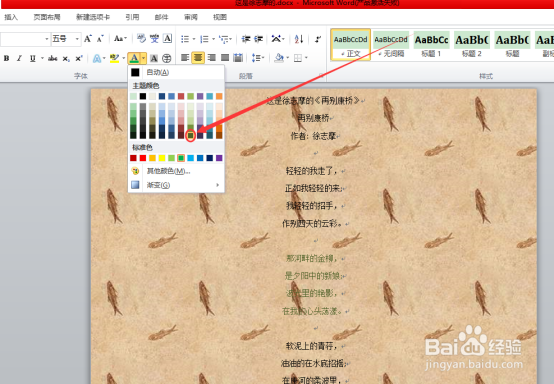Screen dimensions: 554x384
Task: Toggle Italic formatting
Action: (19, 58)
